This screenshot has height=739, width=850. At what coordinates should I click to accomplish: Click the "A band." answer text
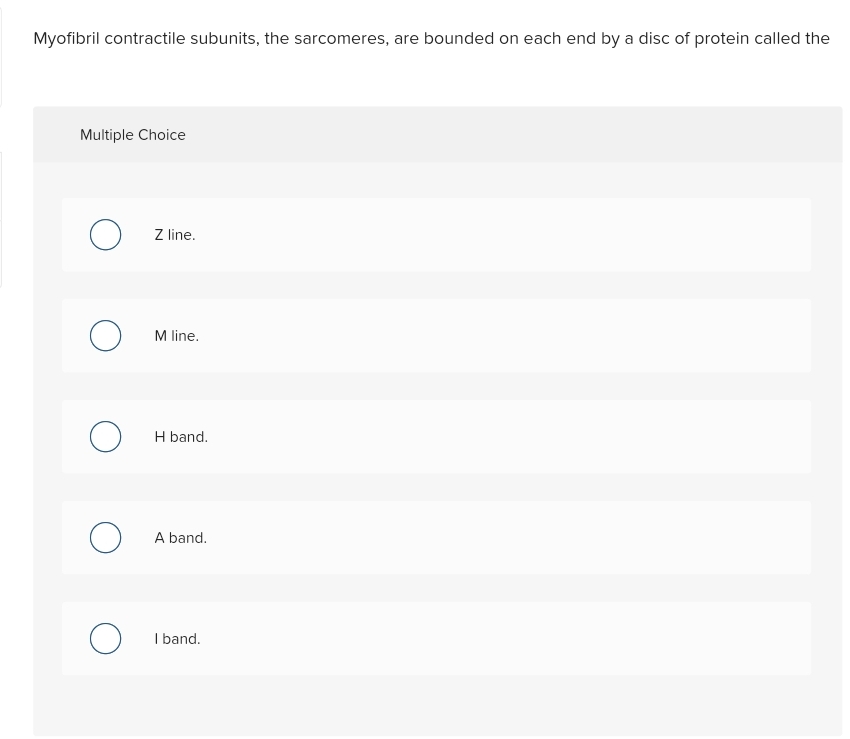[181, 538]
